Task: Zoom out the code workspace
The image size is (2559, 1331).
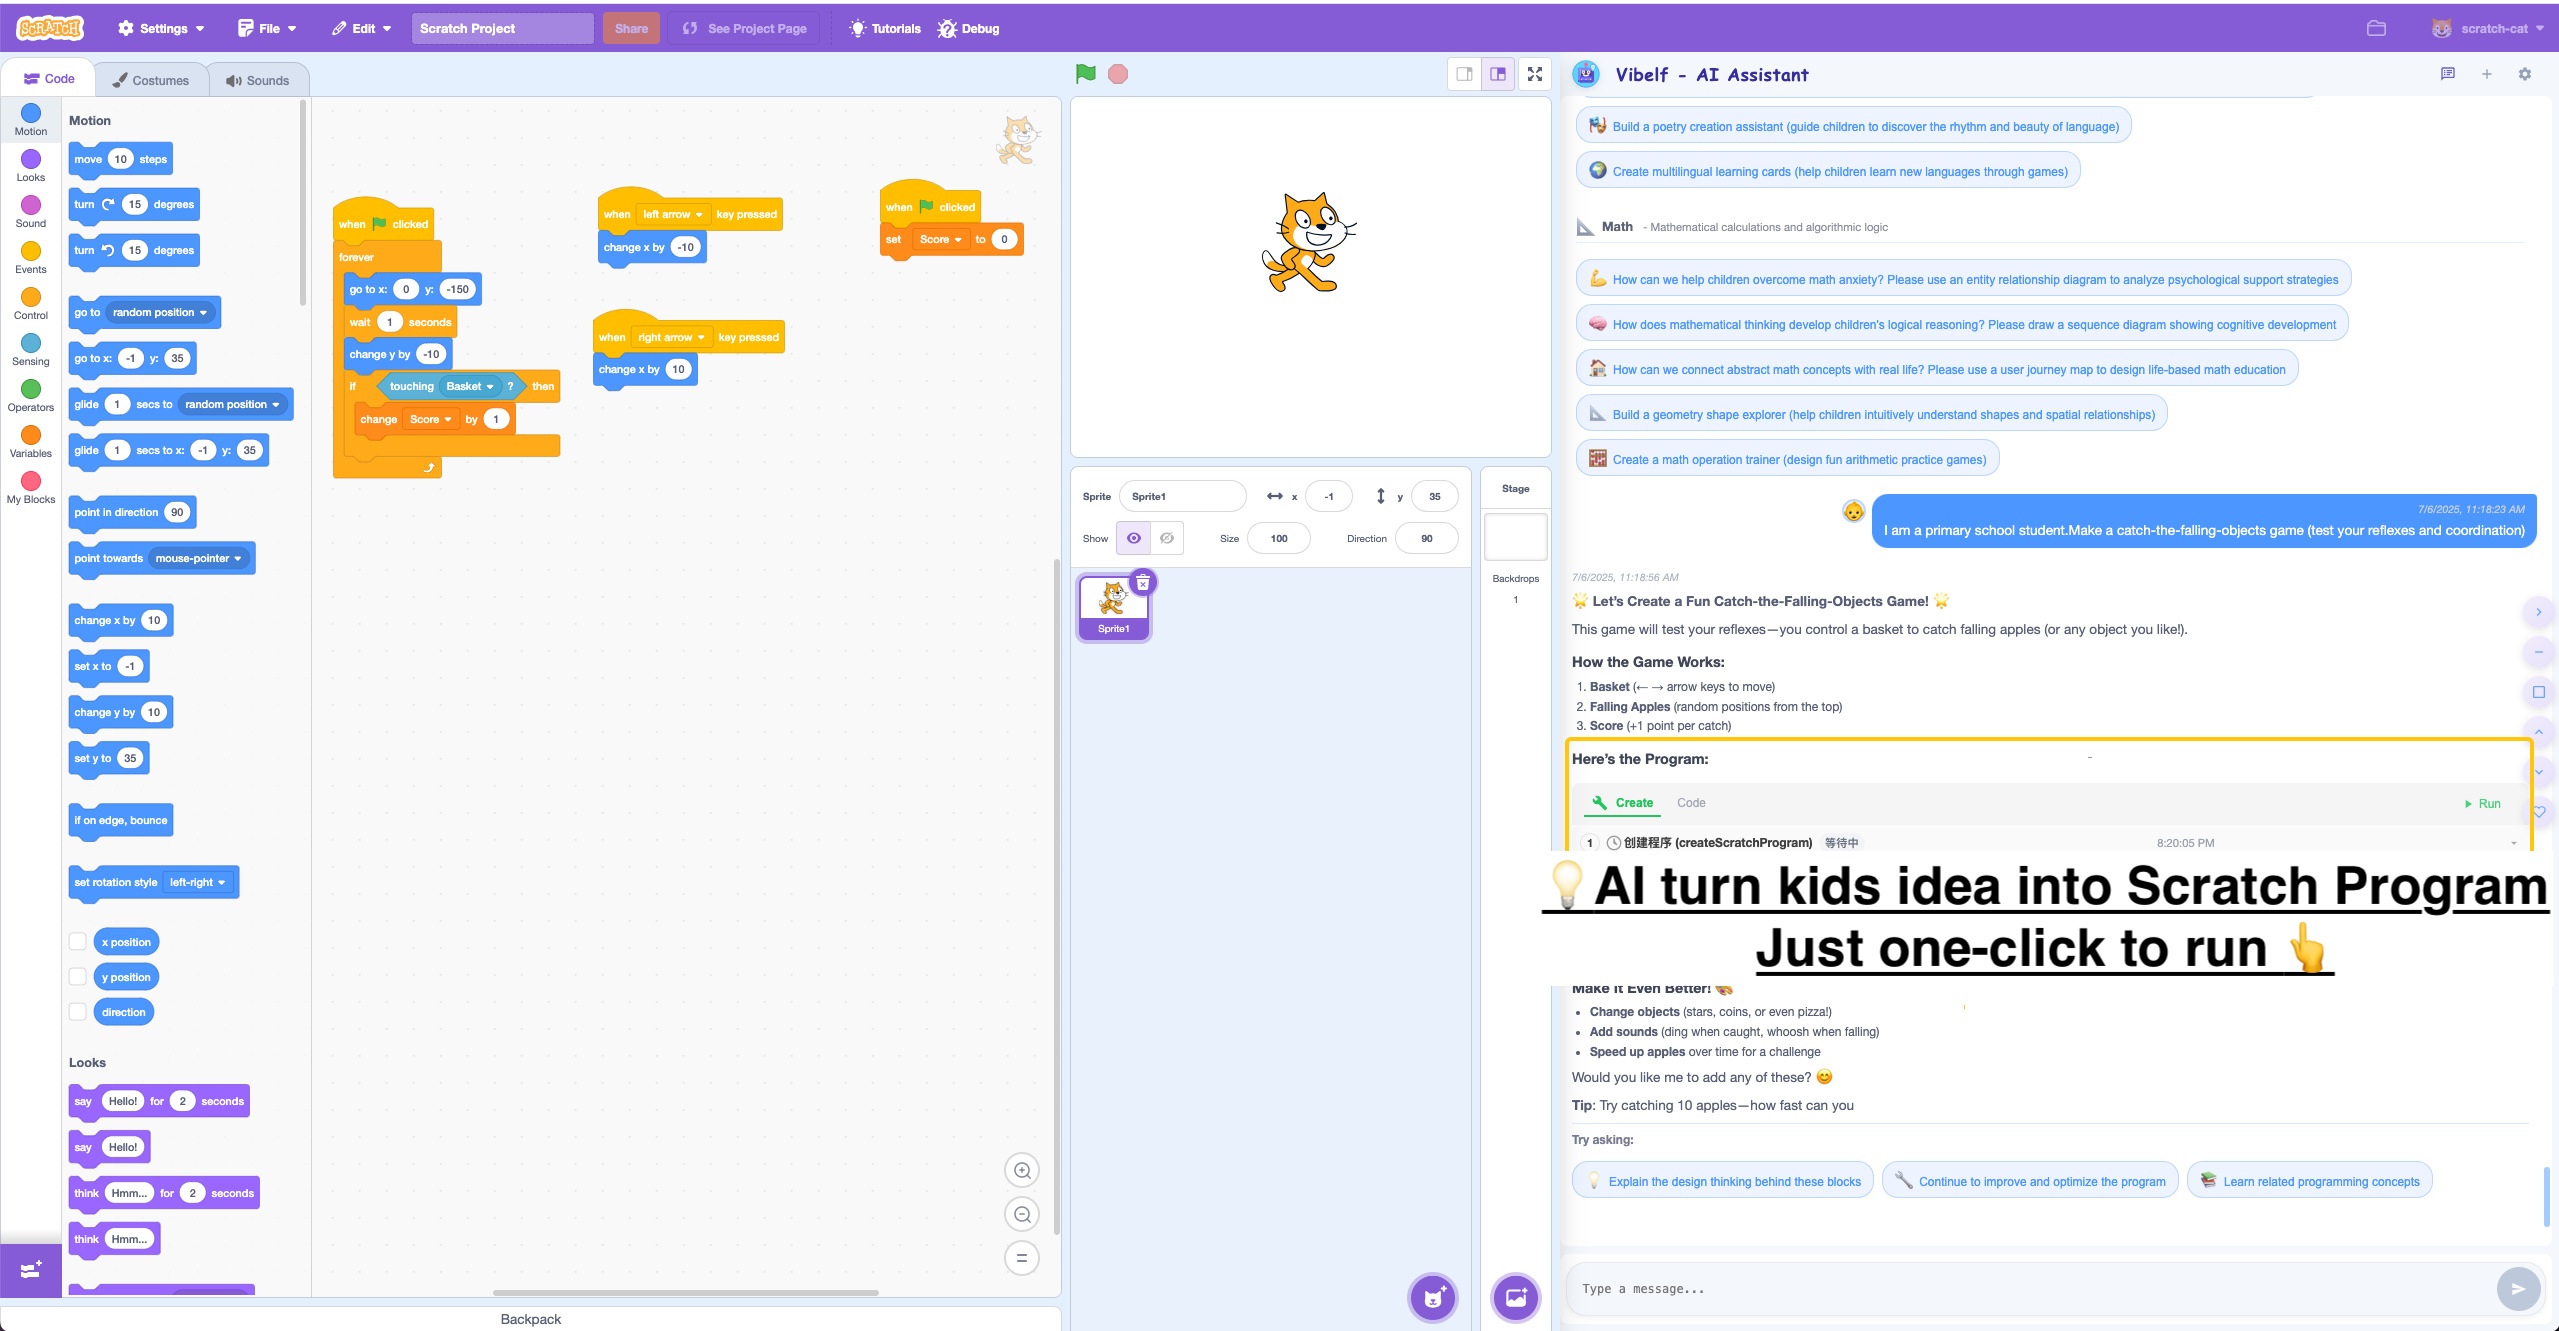Action: pos(1021,1214)
